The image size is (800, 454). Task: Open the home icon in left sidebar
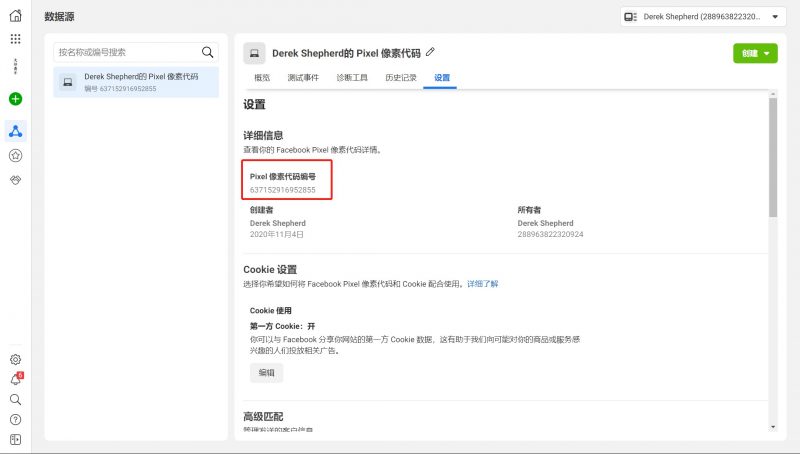(16, 16)
